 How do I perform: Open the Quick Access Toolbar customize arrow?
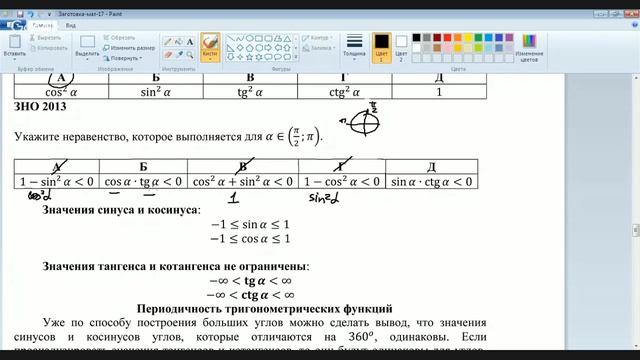point(49,14)
